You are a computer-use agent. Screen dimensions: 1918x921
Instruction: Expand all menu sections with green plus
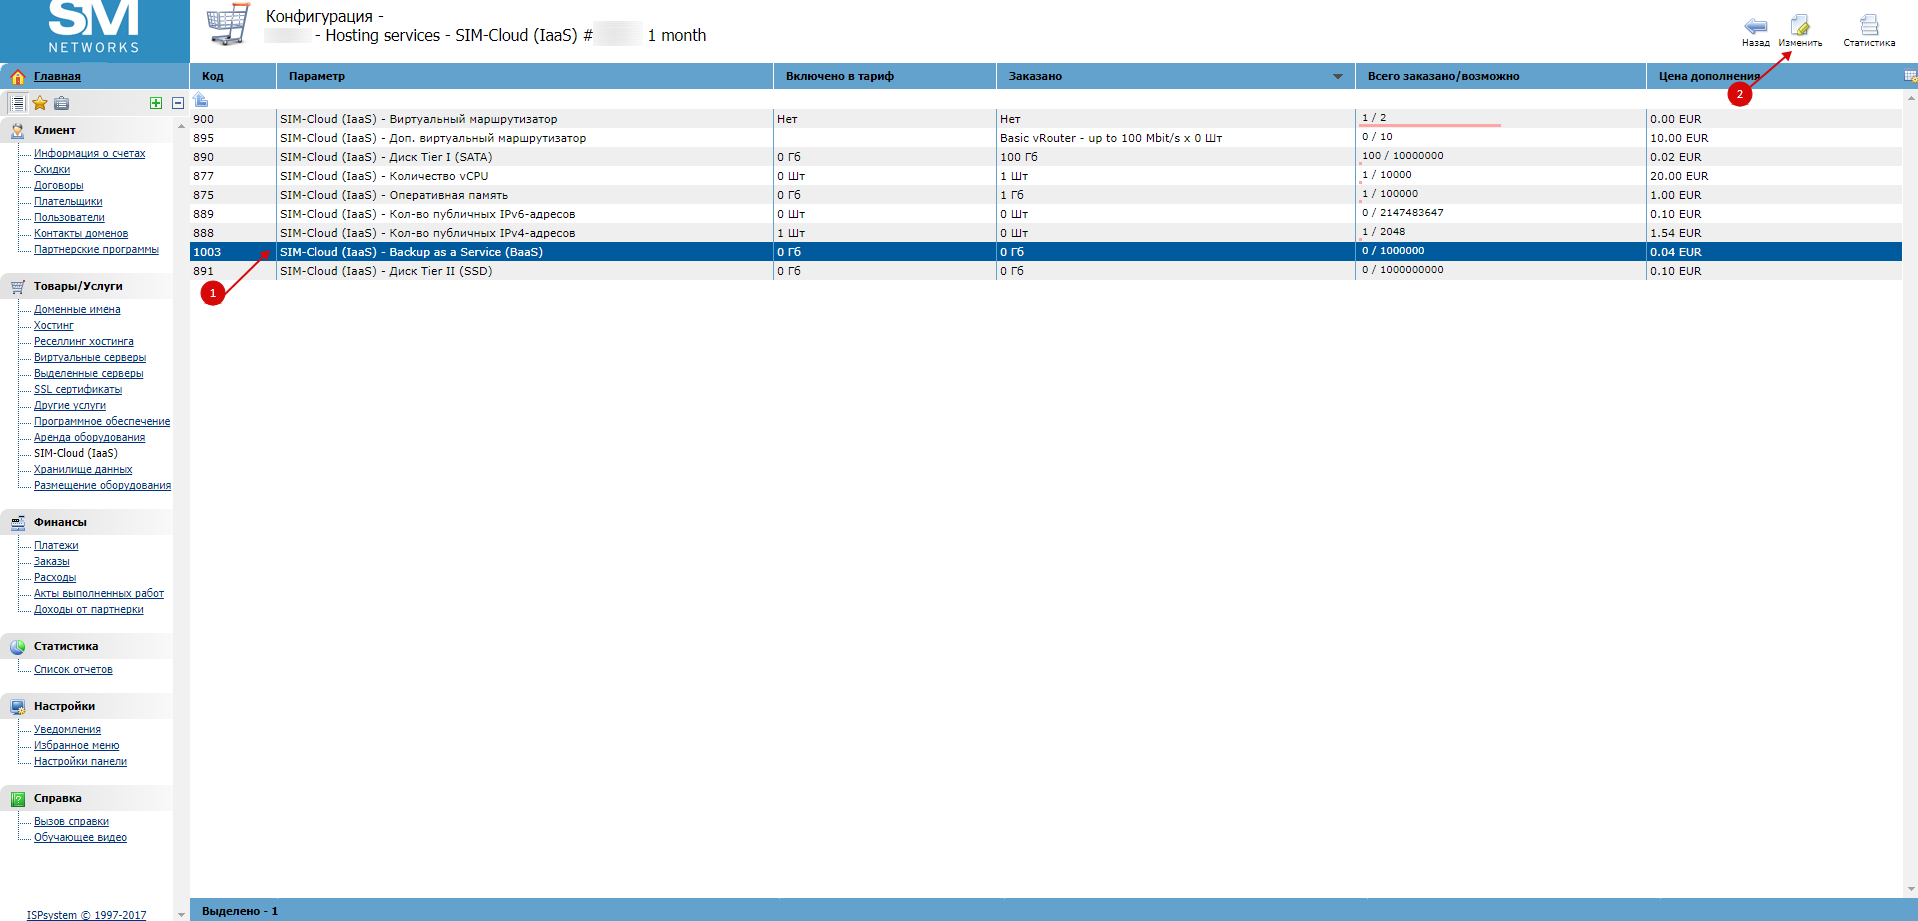point(156,103)
